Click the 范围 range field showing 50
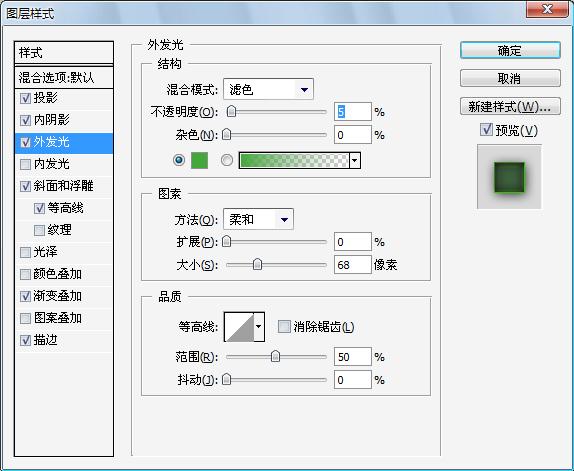This screenshot has width=574, height=471. pyautogui.click(x=353, y=356)
